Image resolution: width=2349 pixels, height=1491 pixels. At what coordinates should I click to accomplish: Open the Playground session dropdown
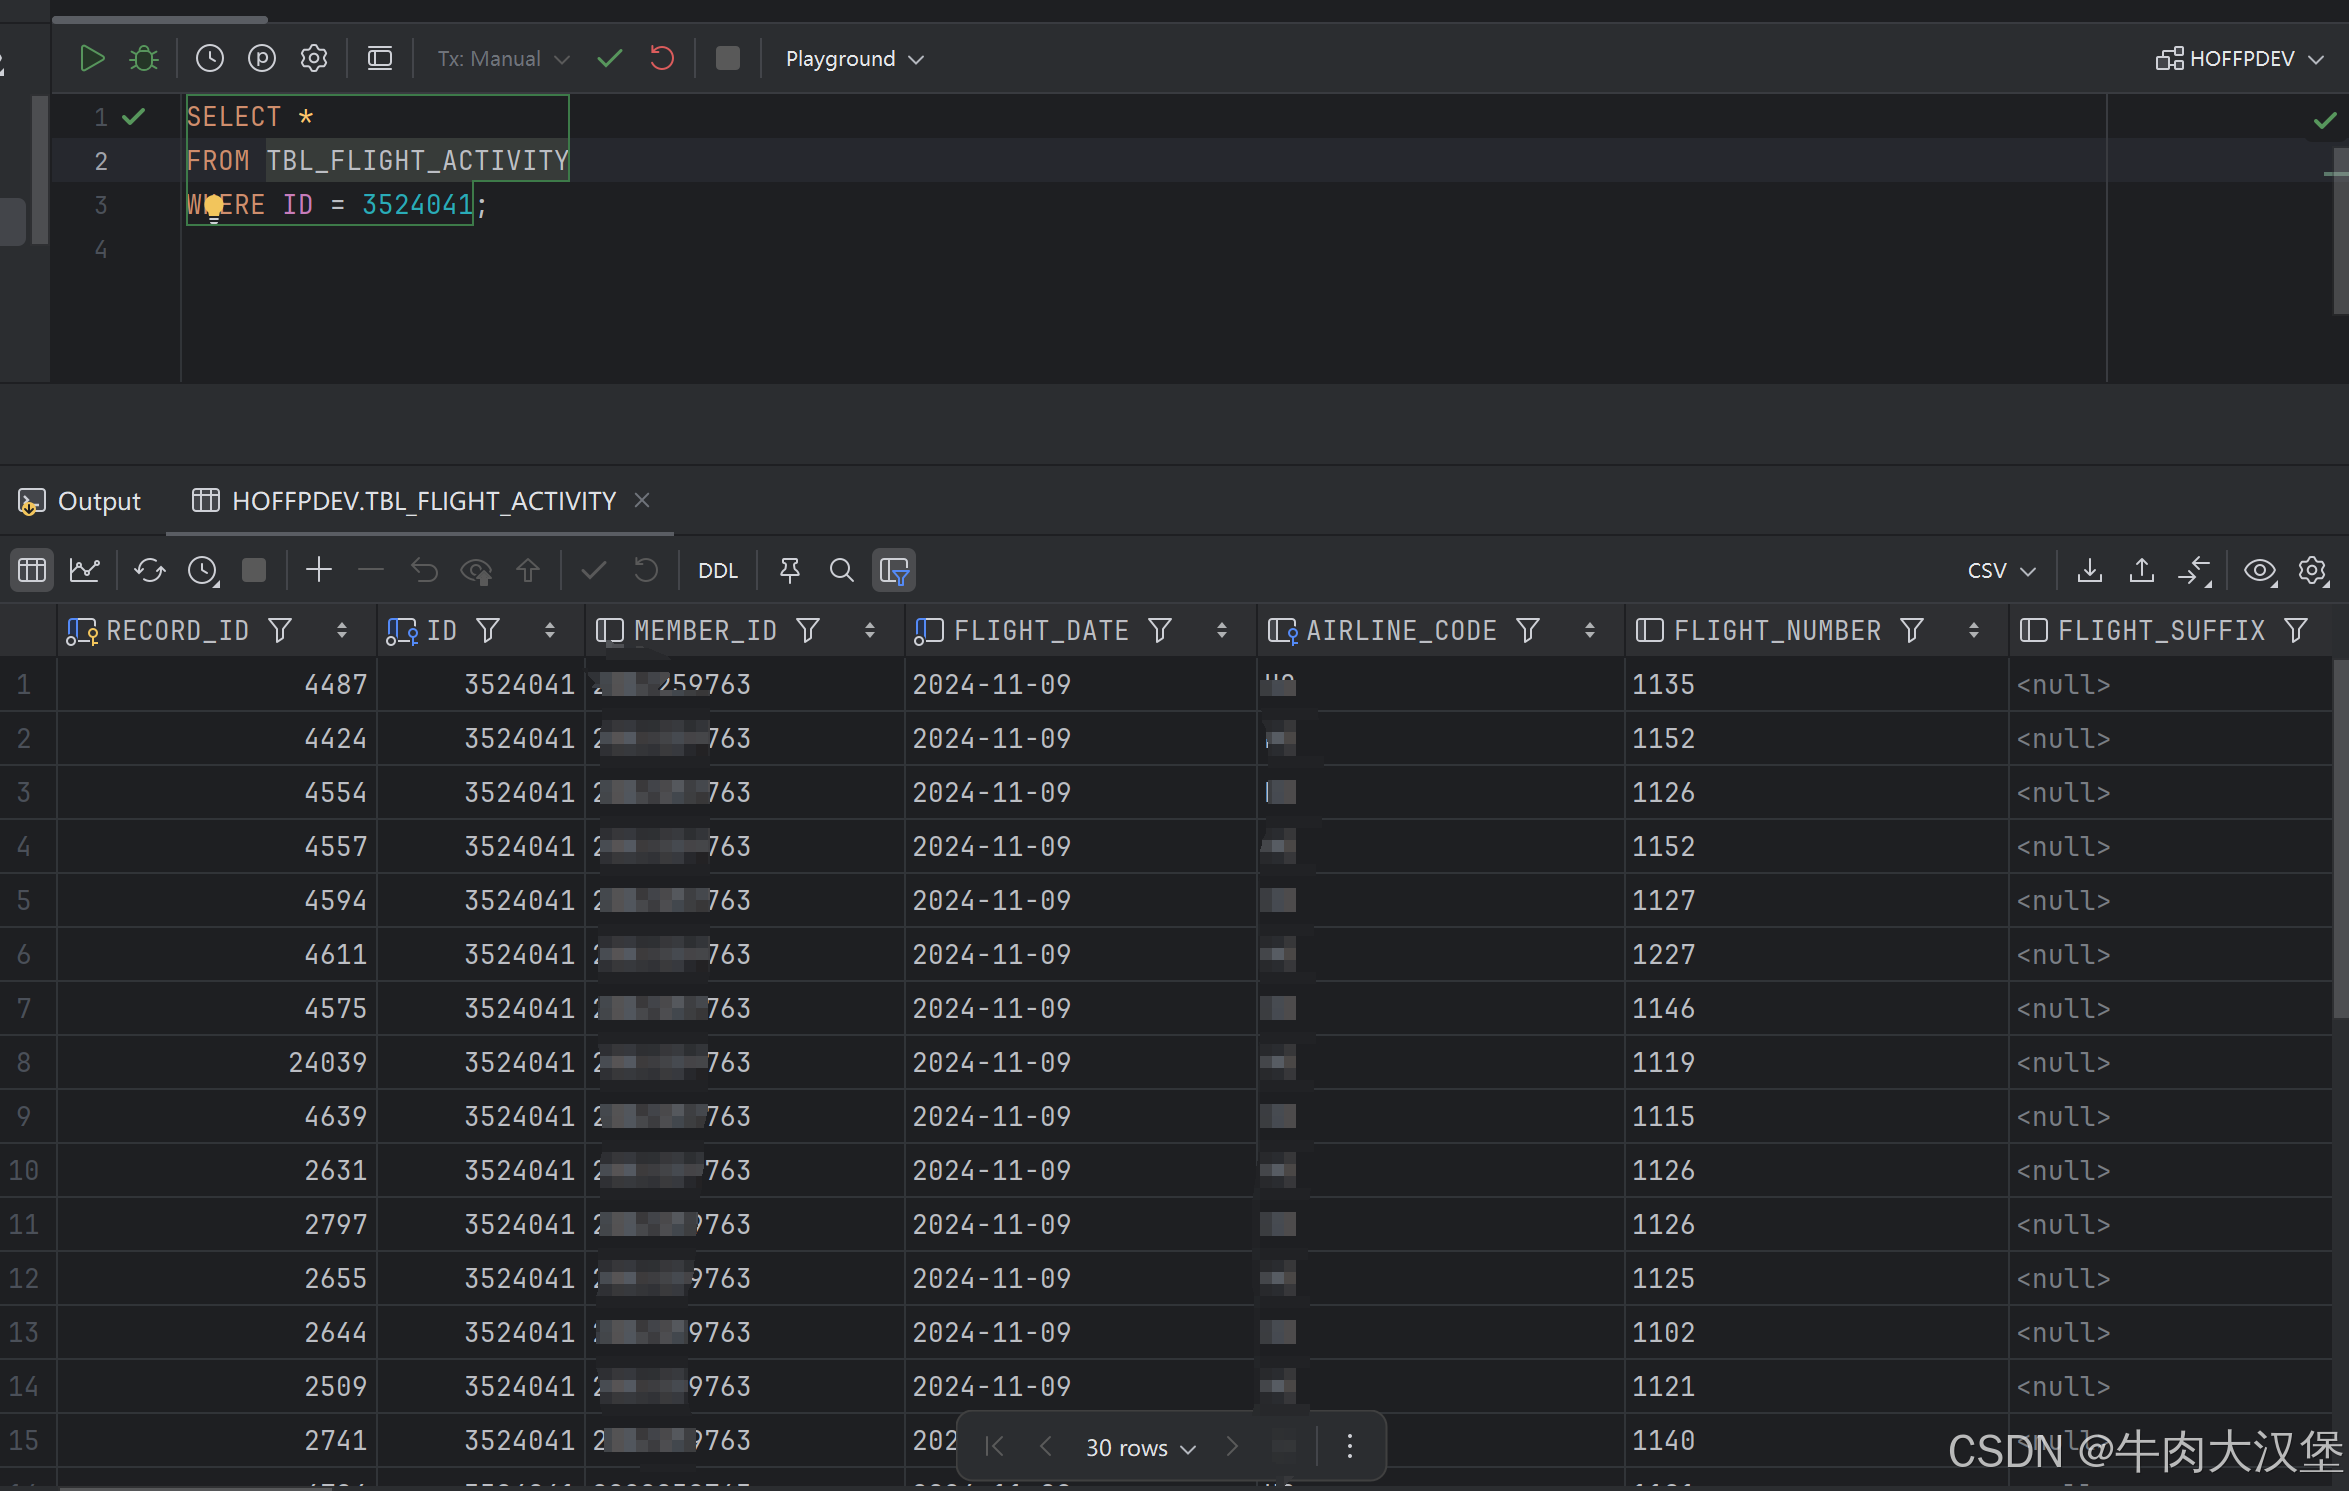point(854,59)
